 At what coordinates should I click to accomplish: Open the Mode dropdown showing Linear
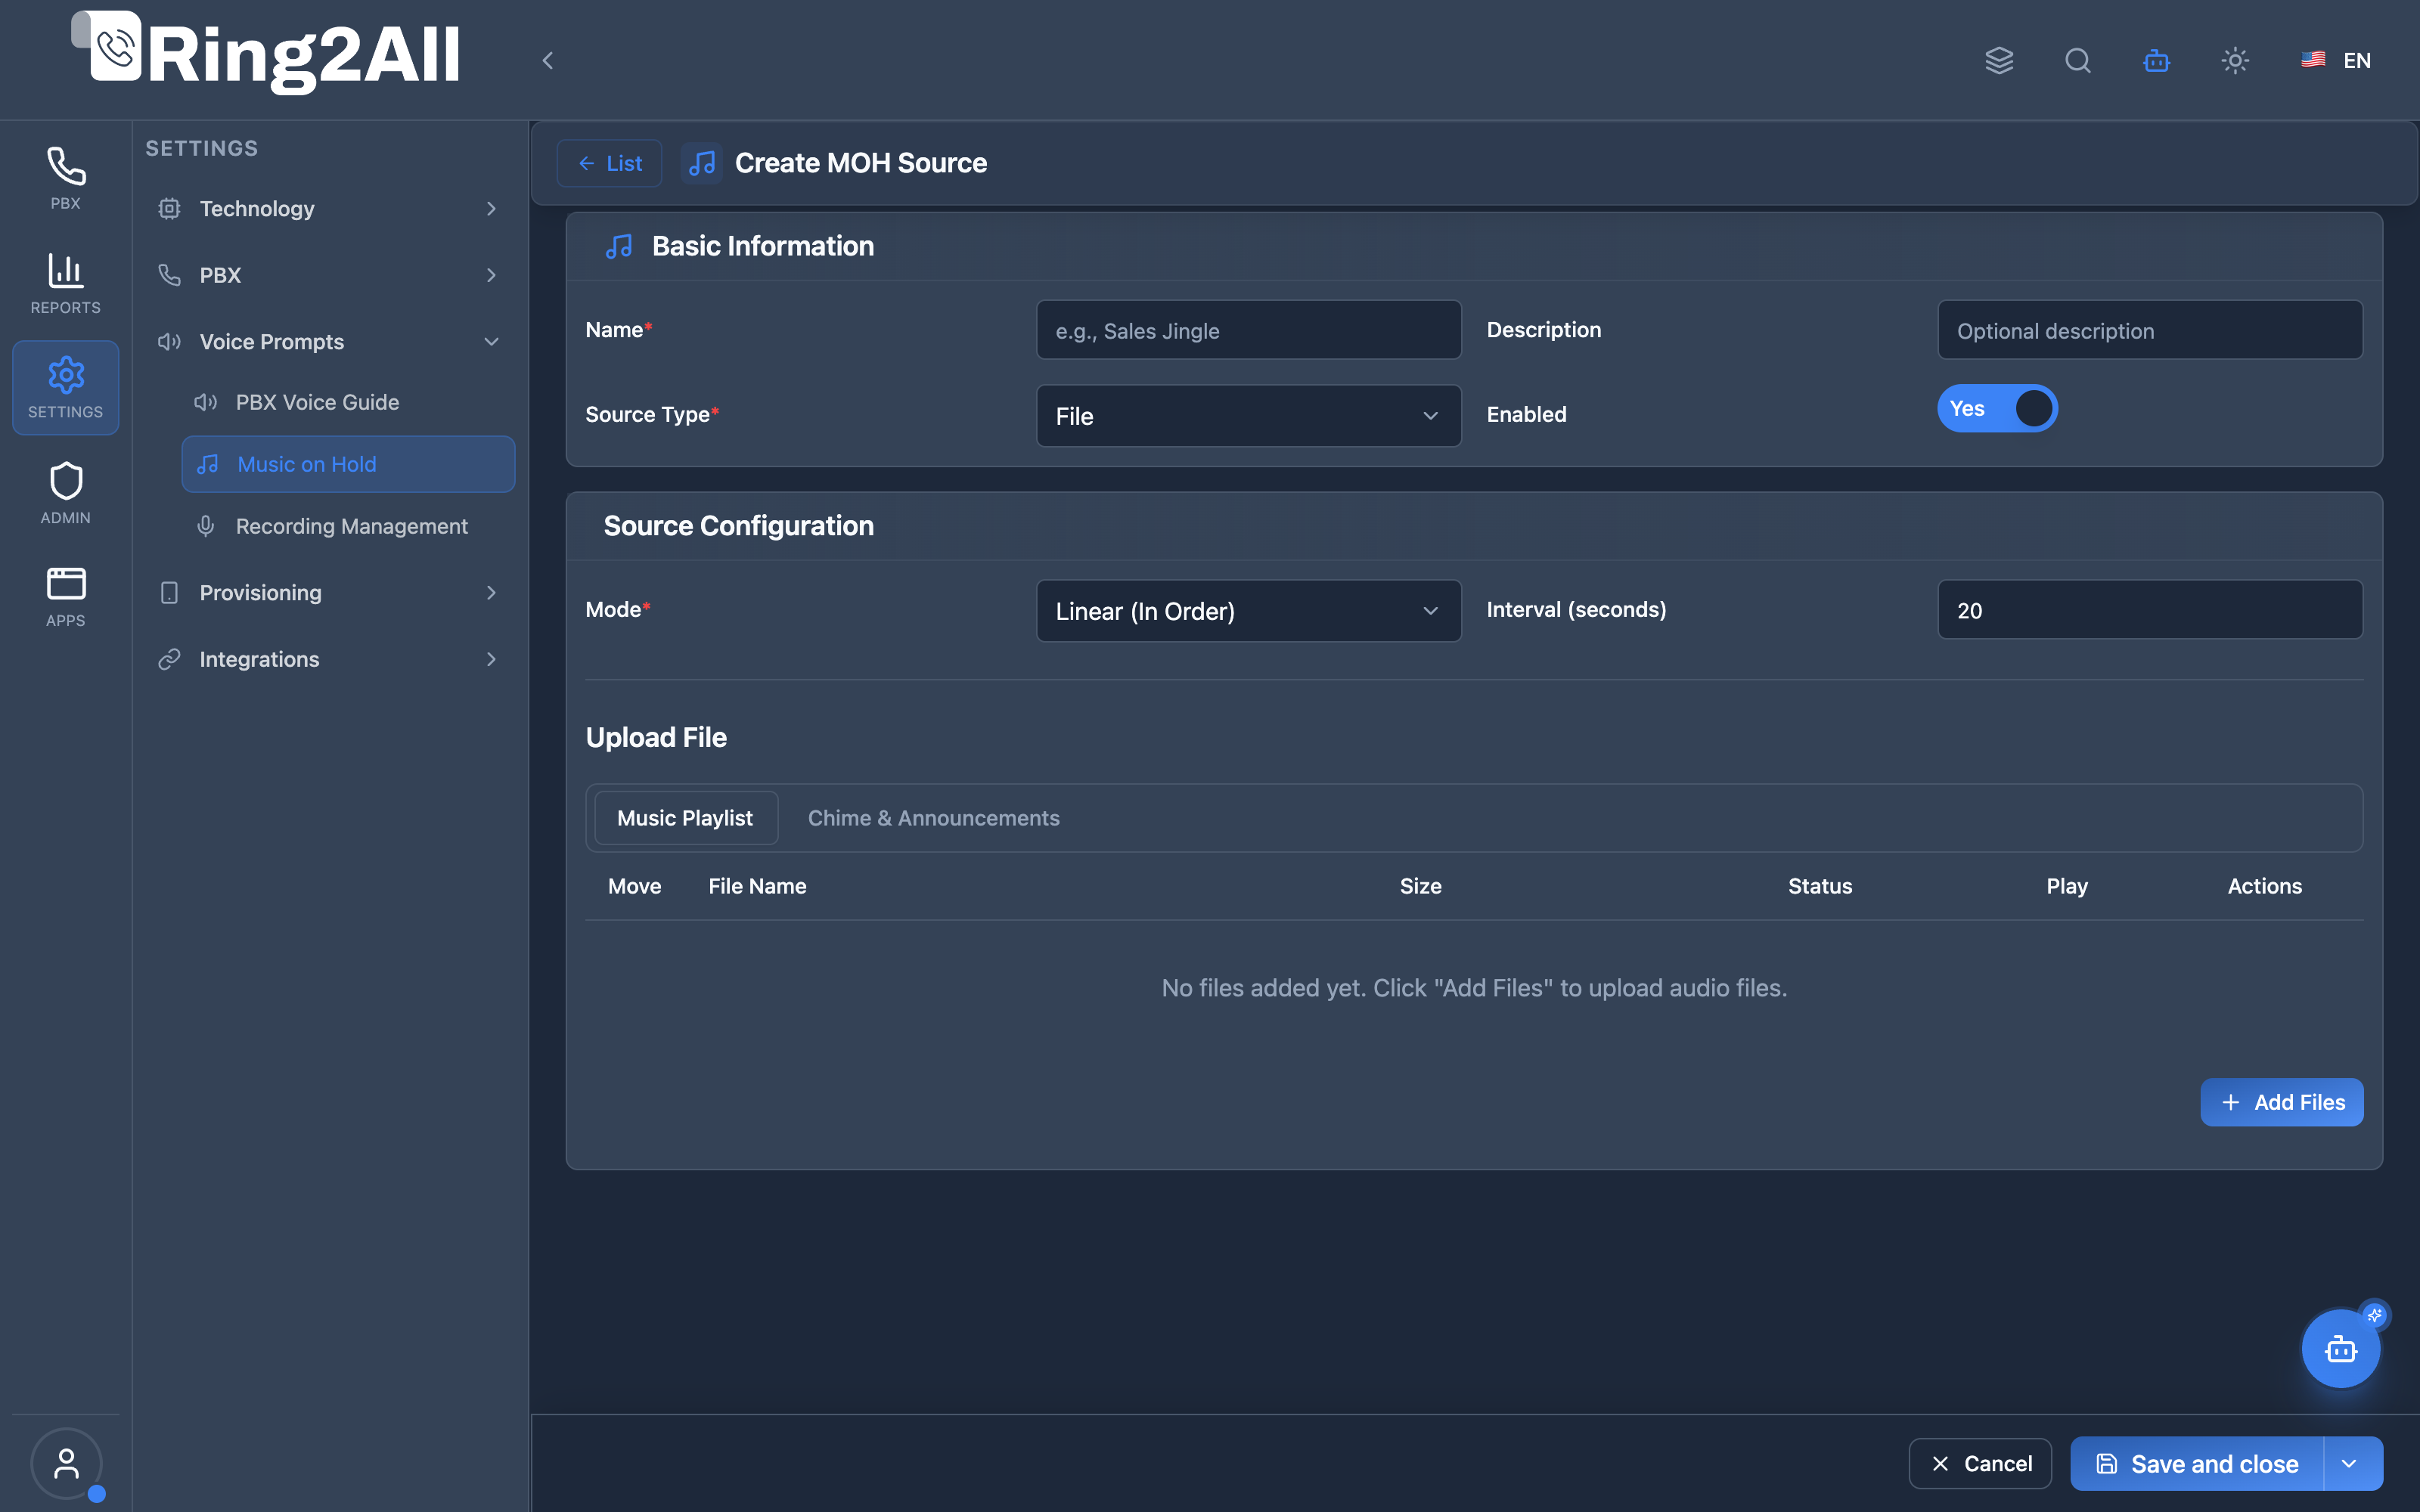pyautogui.click(x=1248, y=610)
